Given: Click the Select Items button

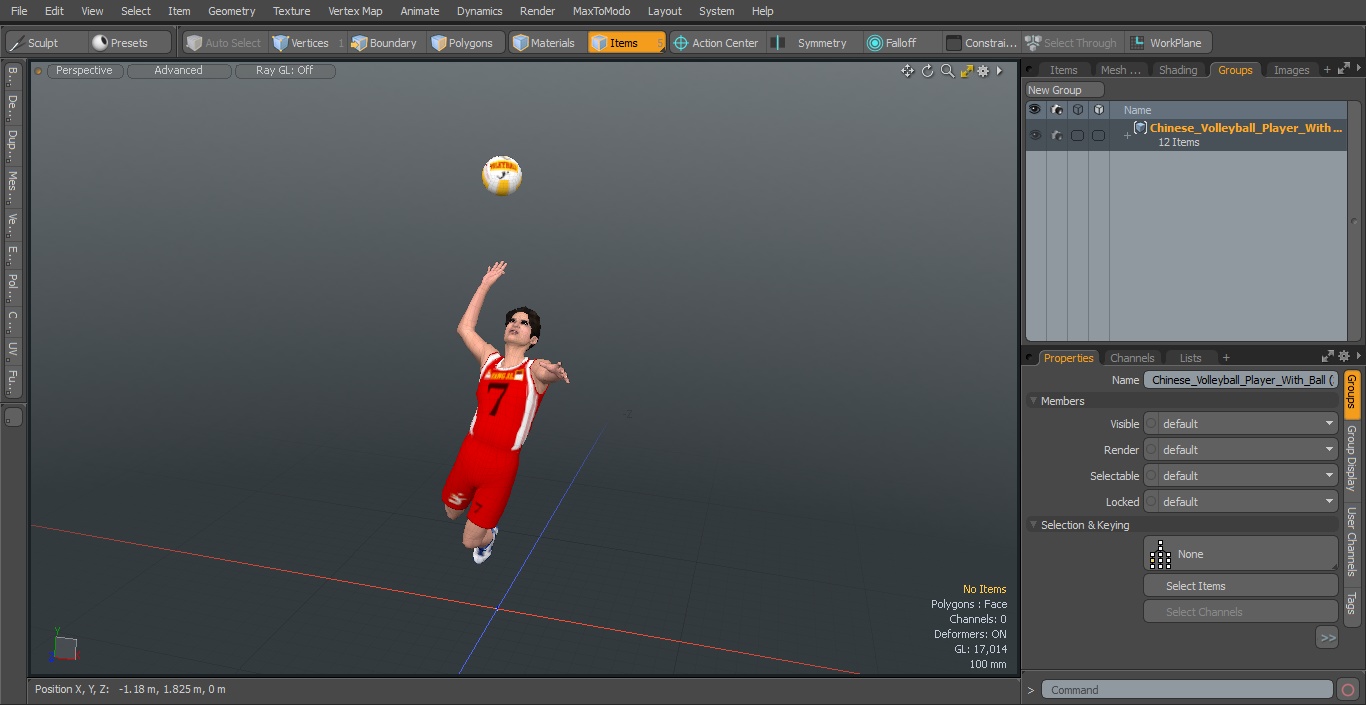Looking at the screenshot, I should [x=1241, y=586].
